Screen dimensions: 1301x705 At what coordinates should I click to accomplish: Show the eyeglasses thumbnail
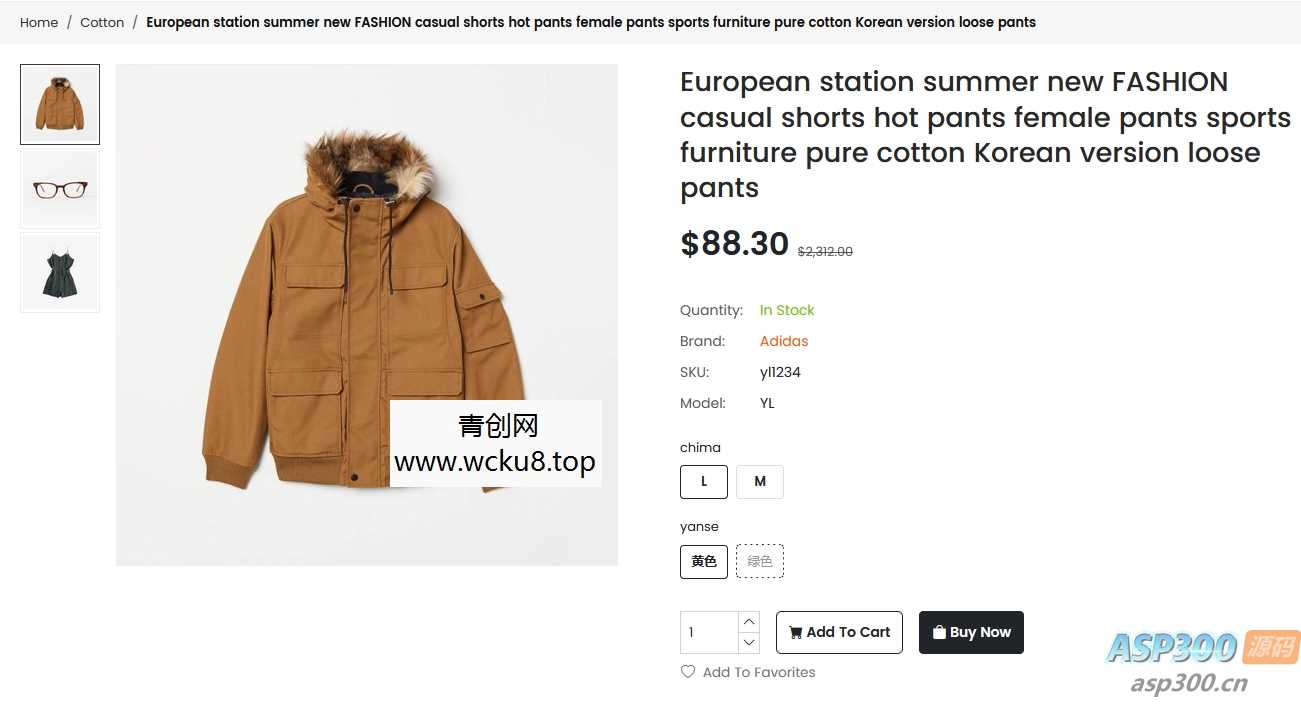coord(60,189)
